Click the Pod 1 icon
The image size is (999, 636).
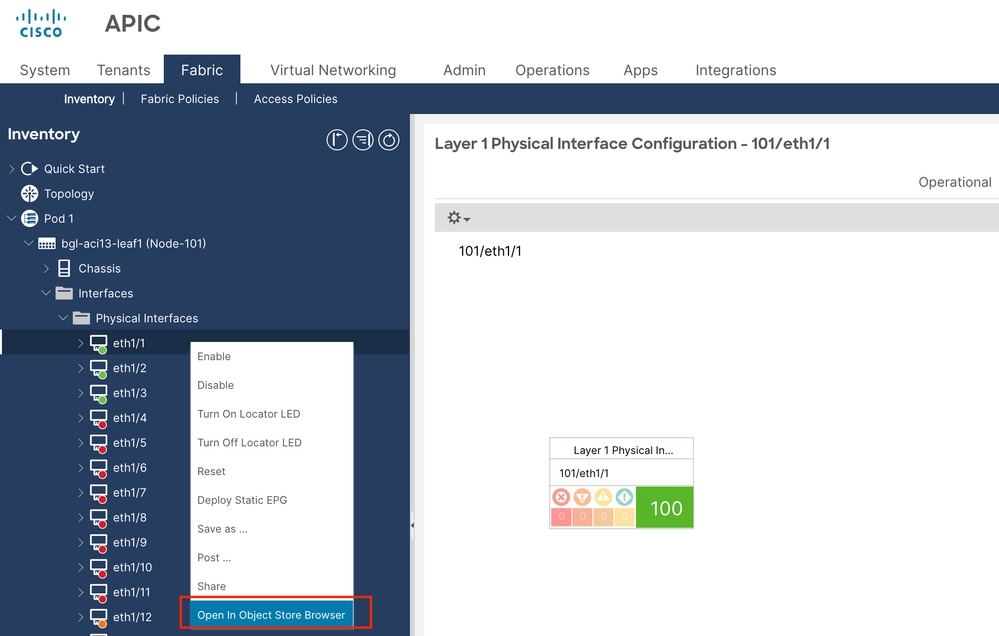click(29, 219)
